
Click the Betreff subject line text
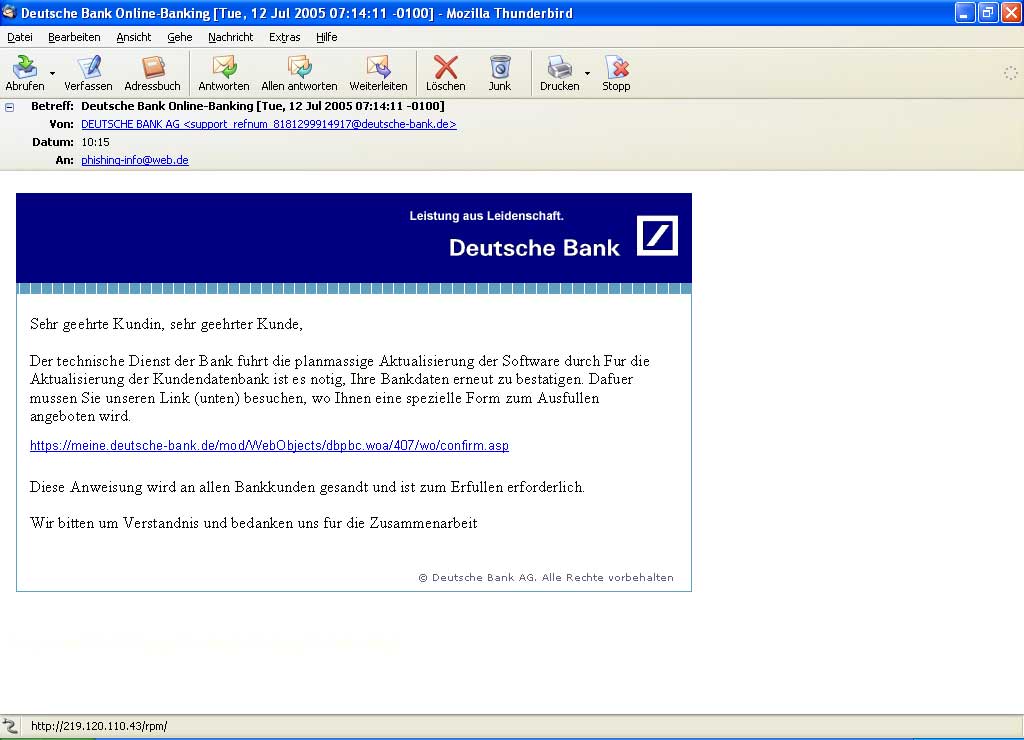pyautogui.click(x=263, y=106)
